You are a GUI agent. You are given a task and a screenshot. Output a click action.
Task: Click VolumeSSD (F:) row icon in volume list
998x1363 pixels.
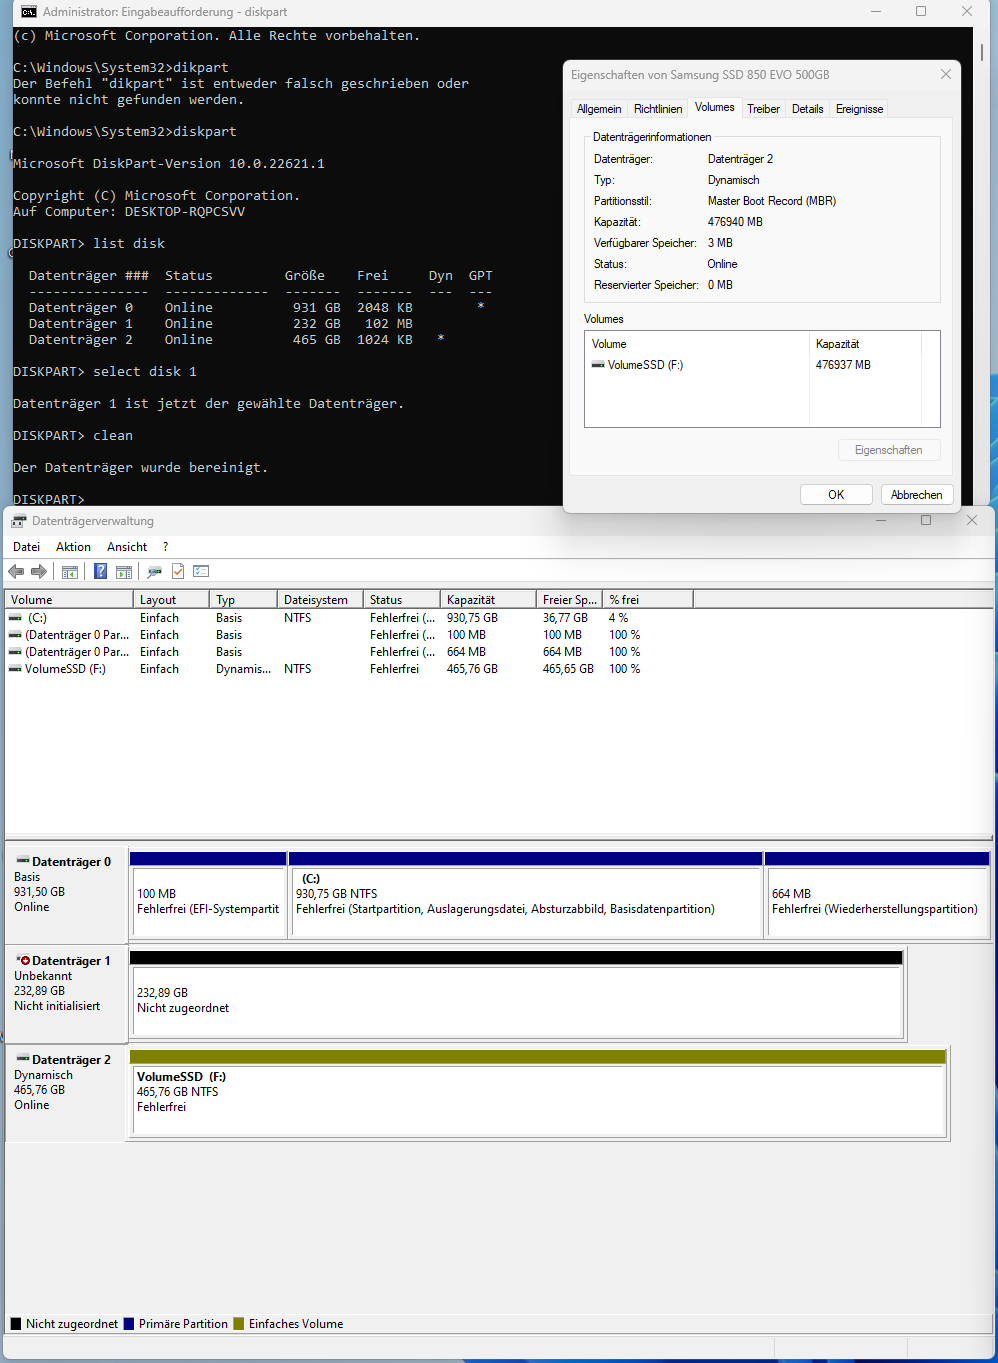[x=15, y=669]
